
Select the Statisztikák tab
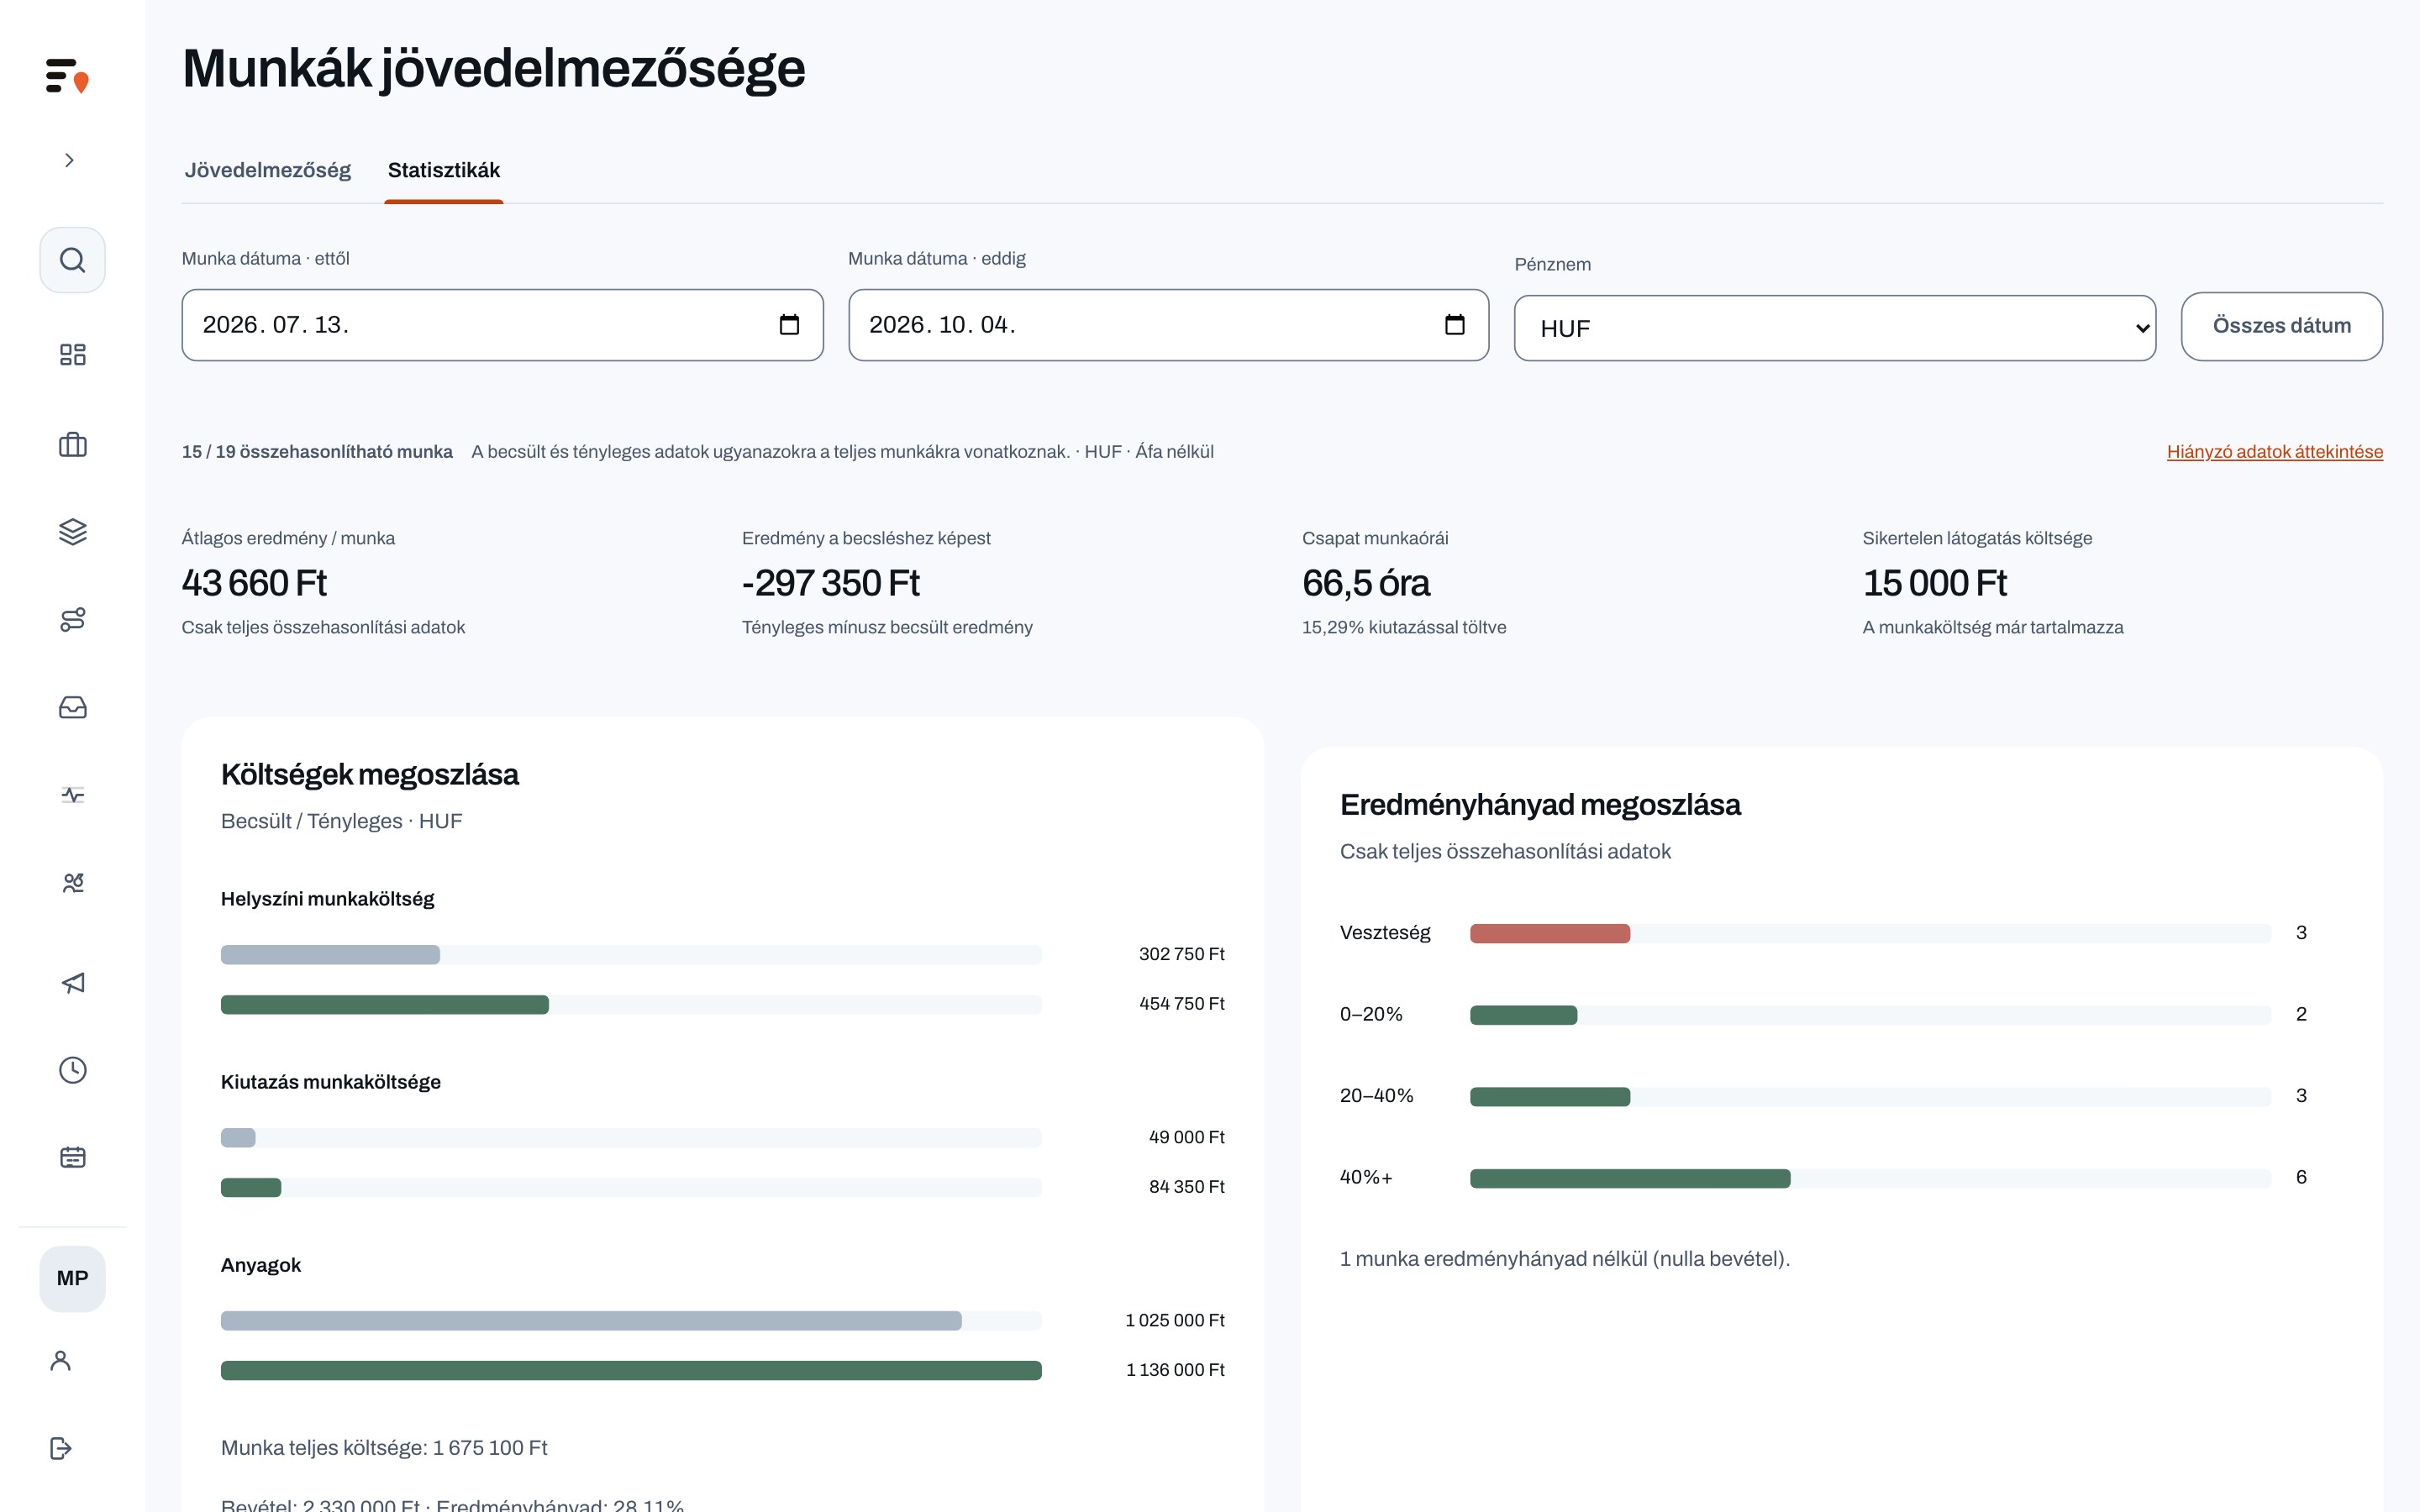point(444,170)
